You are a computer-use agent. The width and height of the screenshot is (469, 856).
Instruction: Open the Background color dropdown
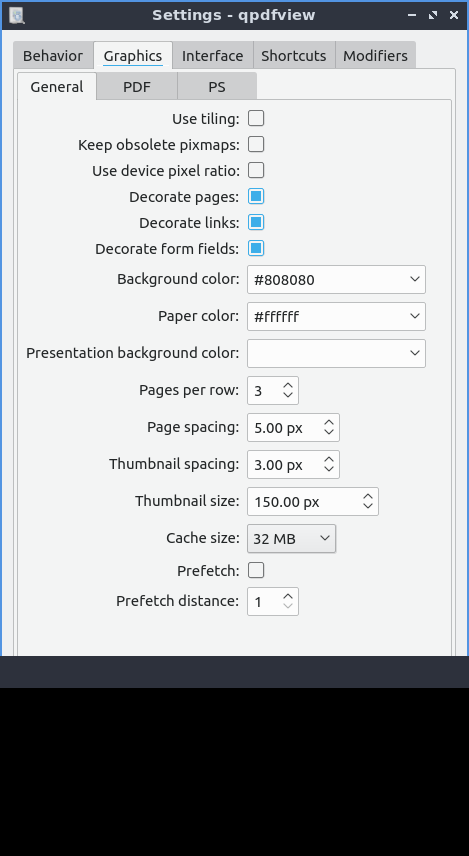[x=336, y=280]
